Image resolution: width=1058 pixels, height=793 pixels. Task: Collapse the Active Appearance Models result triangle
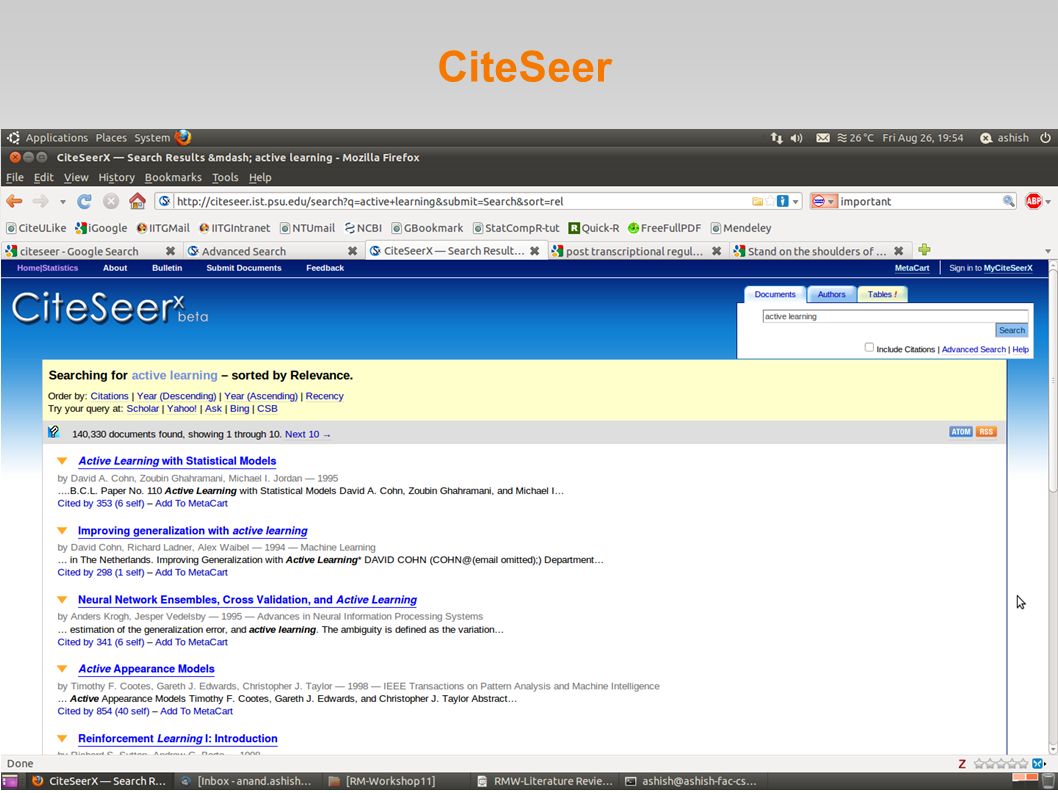click(62, 669)
